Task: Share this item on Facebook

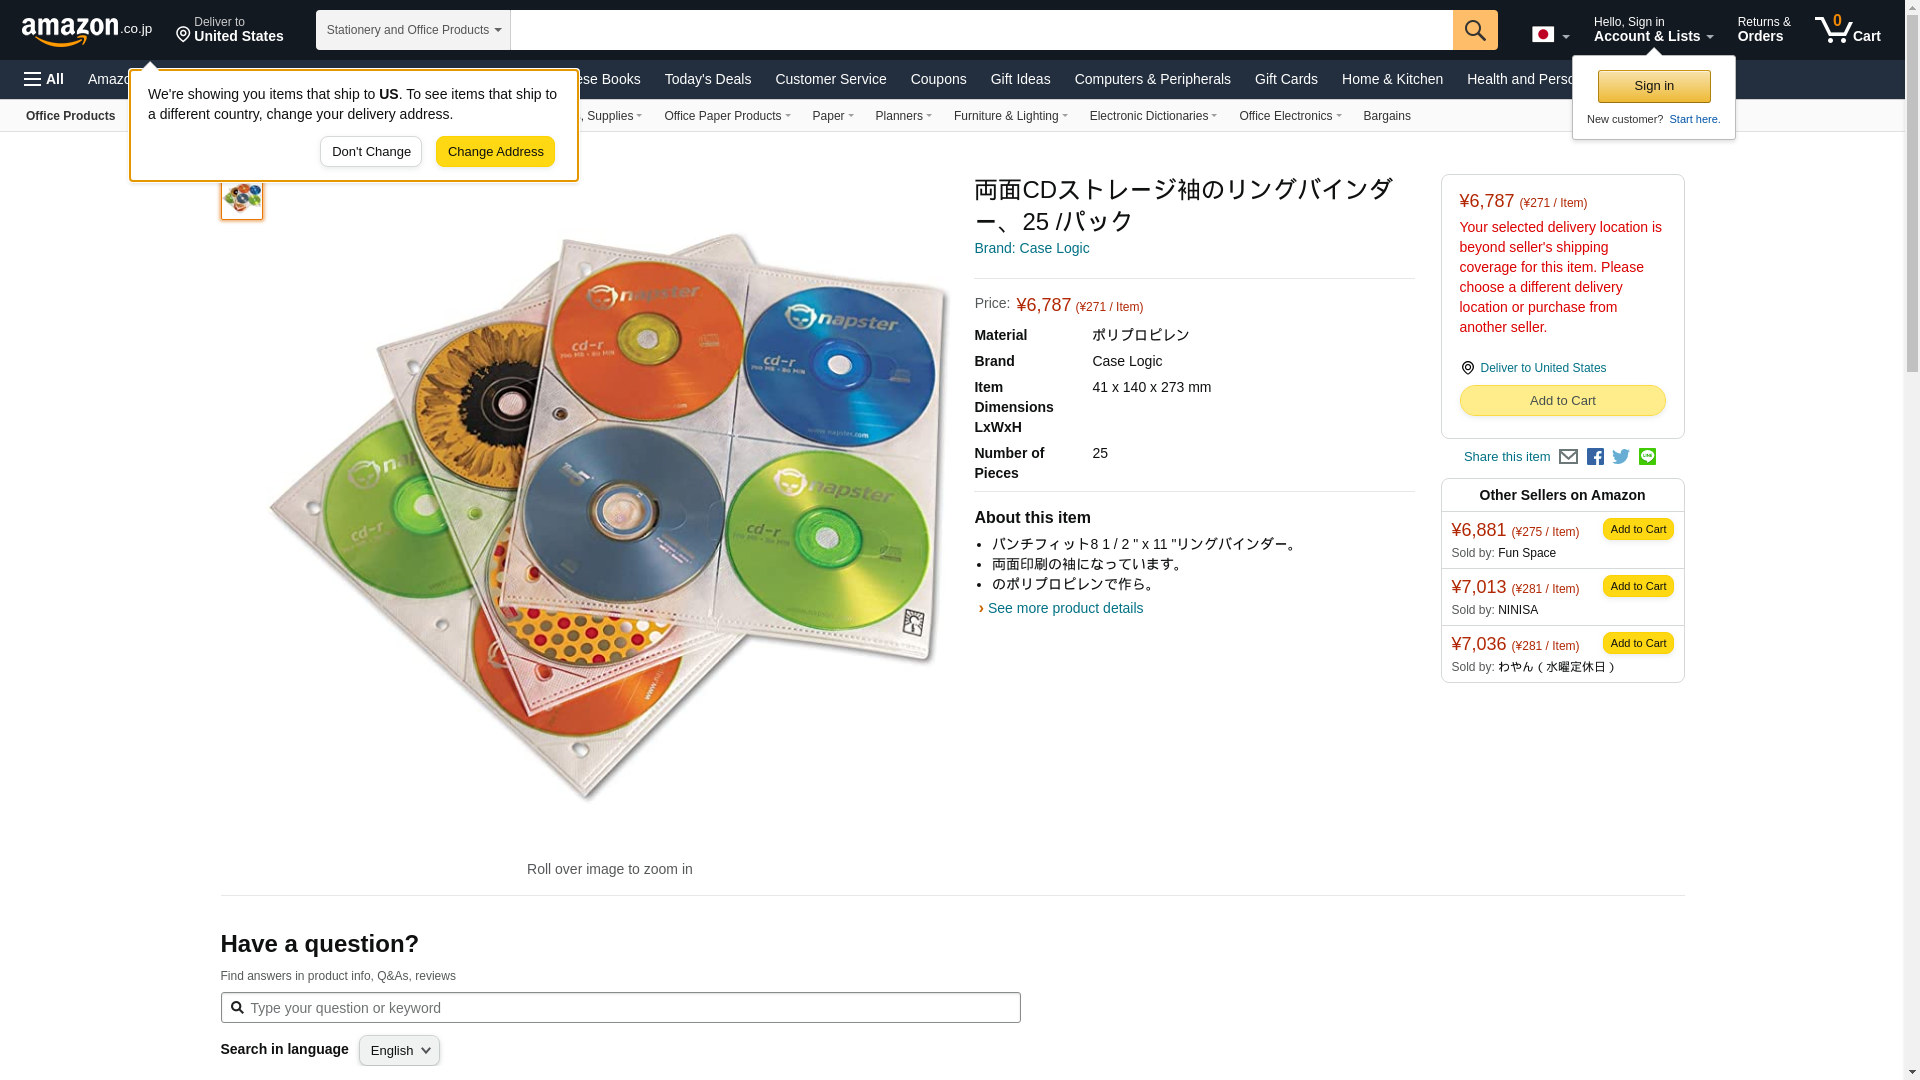Action: 1595,457
